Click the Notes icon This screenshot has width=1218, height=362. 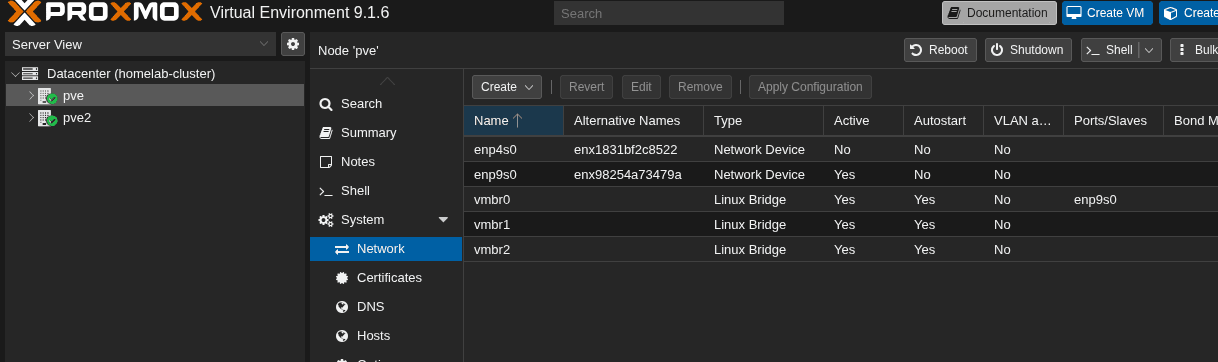[326, 162]
